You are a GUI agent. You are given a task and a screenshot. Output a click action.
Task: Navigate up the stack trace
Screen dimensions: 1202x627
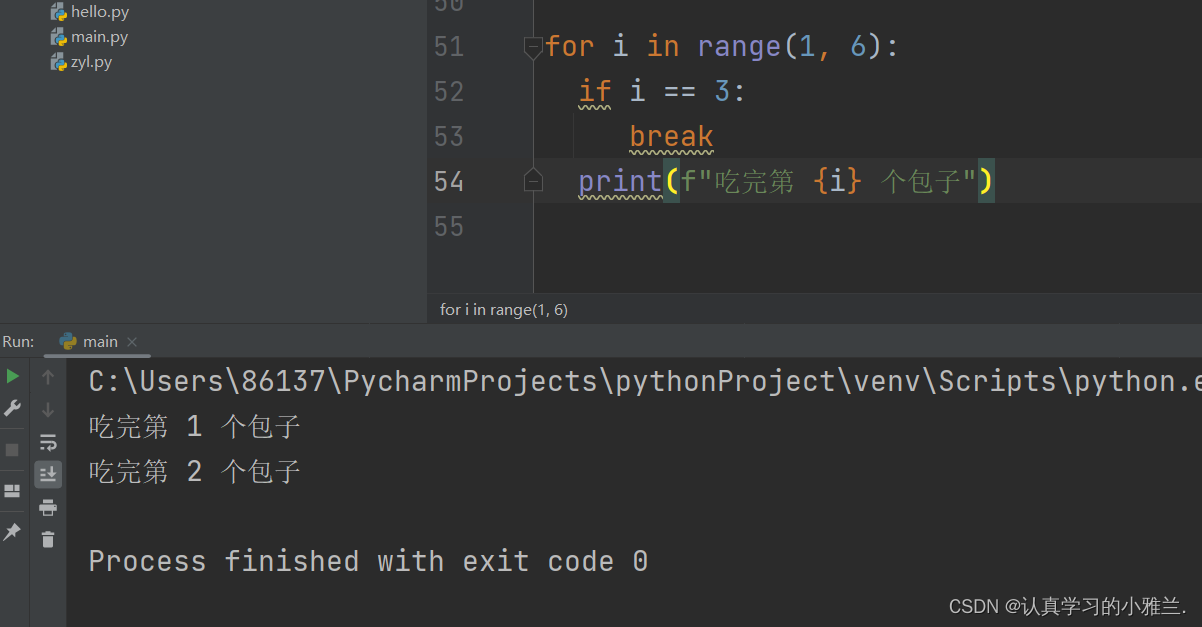coord(47,376)
